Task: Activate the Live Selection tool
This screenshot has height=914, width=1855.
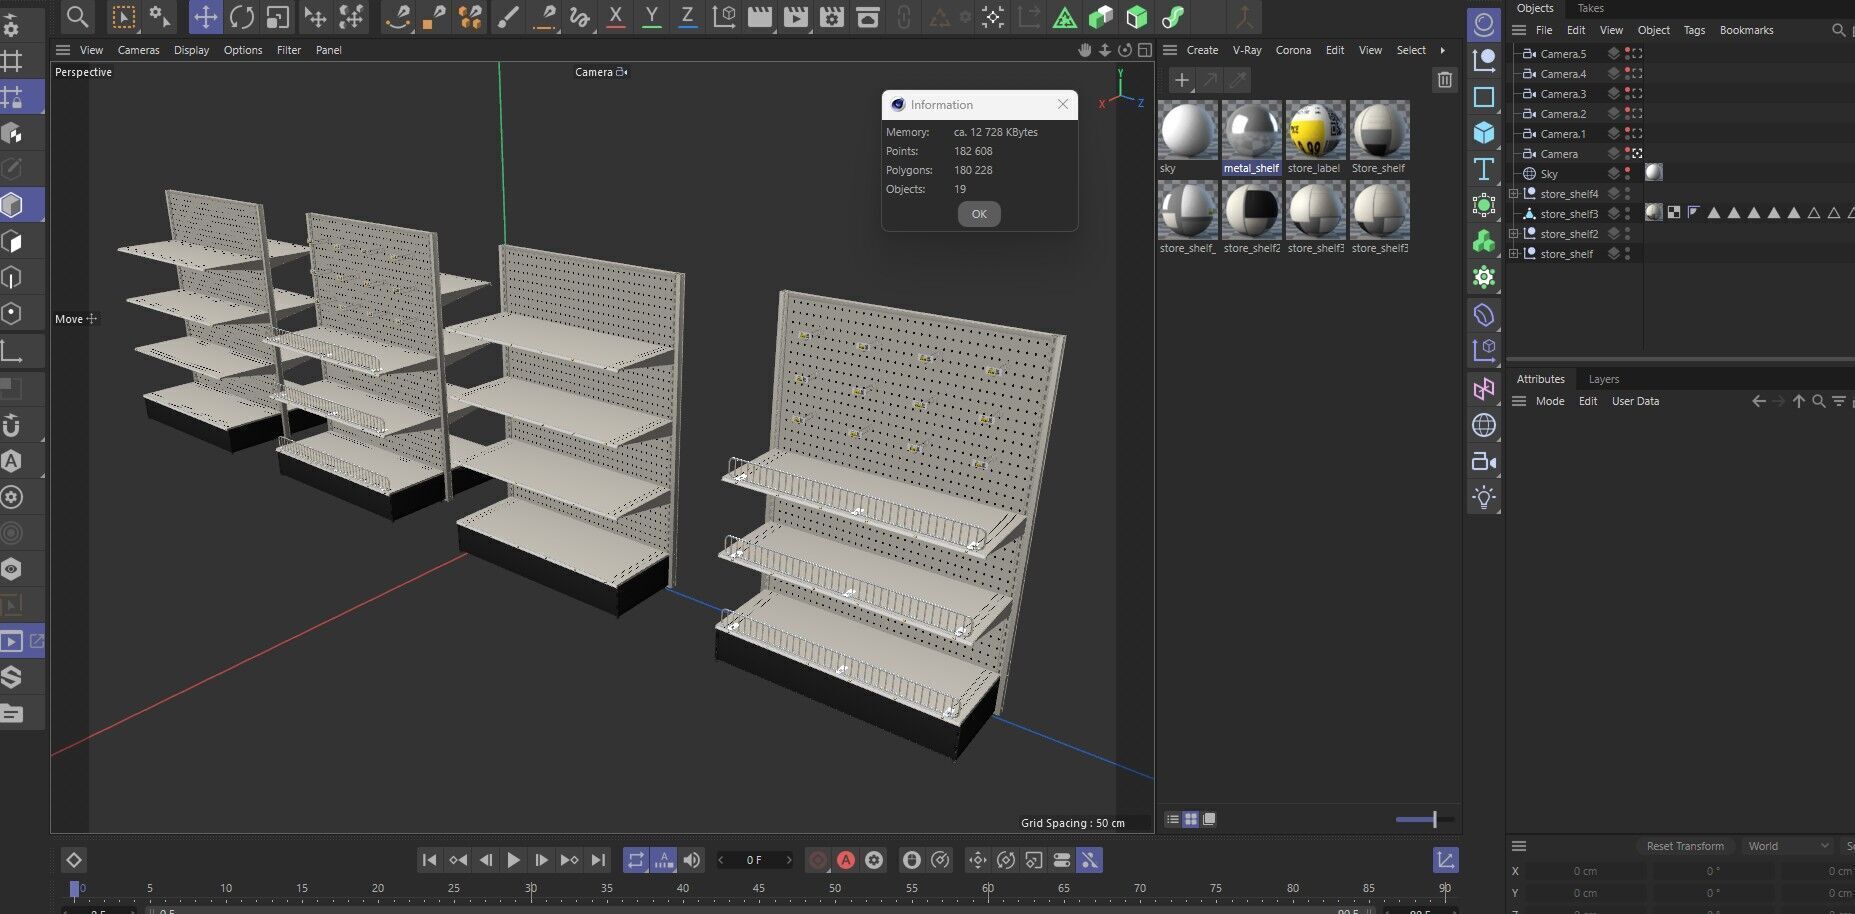Action: point(123,17)
